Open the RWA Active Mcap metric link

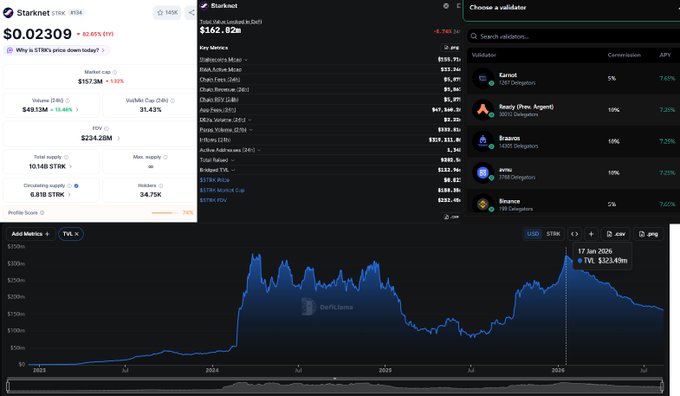coord(220,69)
